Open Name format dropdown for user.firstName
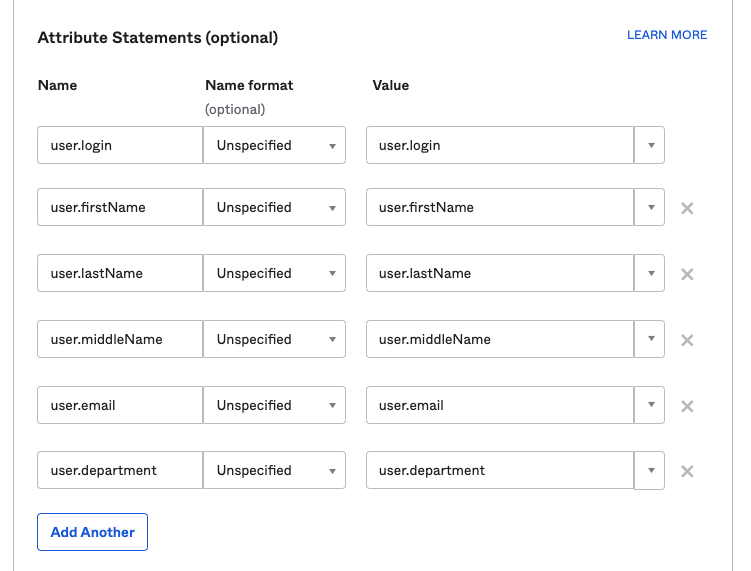Image resolution: width=751 pixels, height=571 pixels. pos(274,207)
